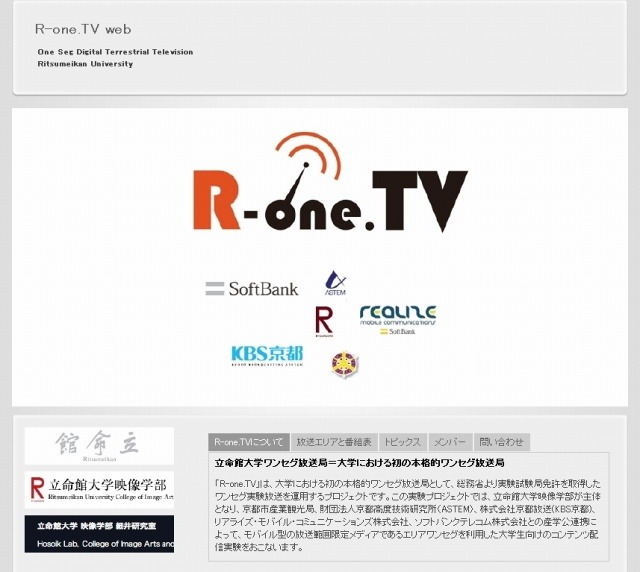640x572 pixels.
Task: Click the R-one.TV web site title
Action: pyautogui.click(x=83, y=29)
